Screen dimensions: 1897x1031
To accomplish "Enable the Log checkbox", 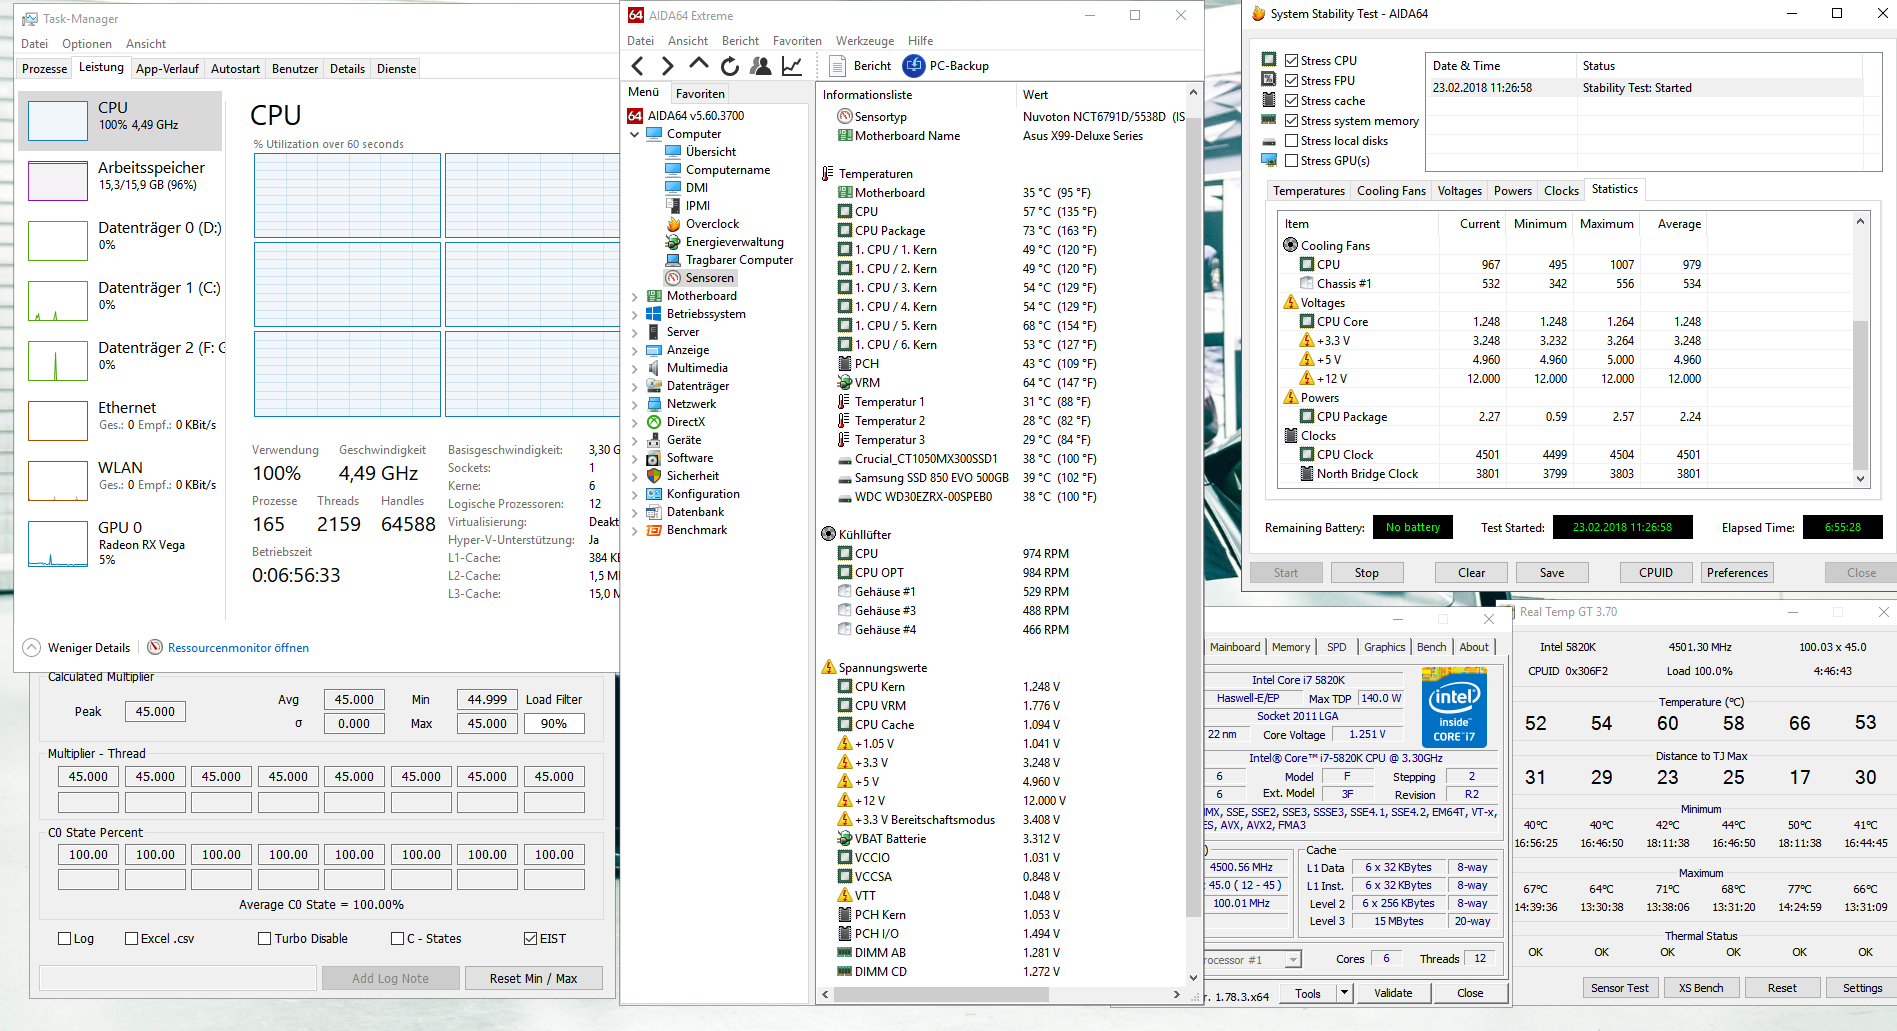I will coord(65,939).
